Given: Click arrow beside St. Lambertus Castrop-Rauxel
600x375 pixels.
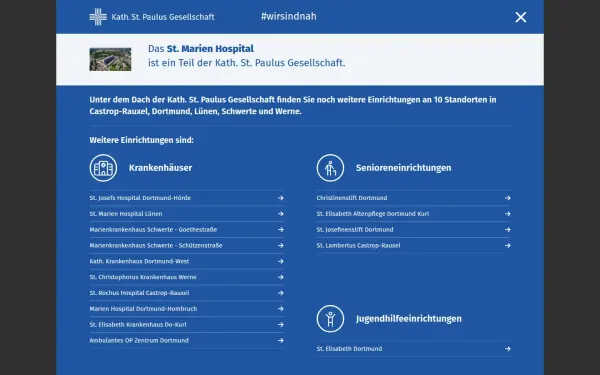Looking at the screenshot, I should [x=507, y=245].
